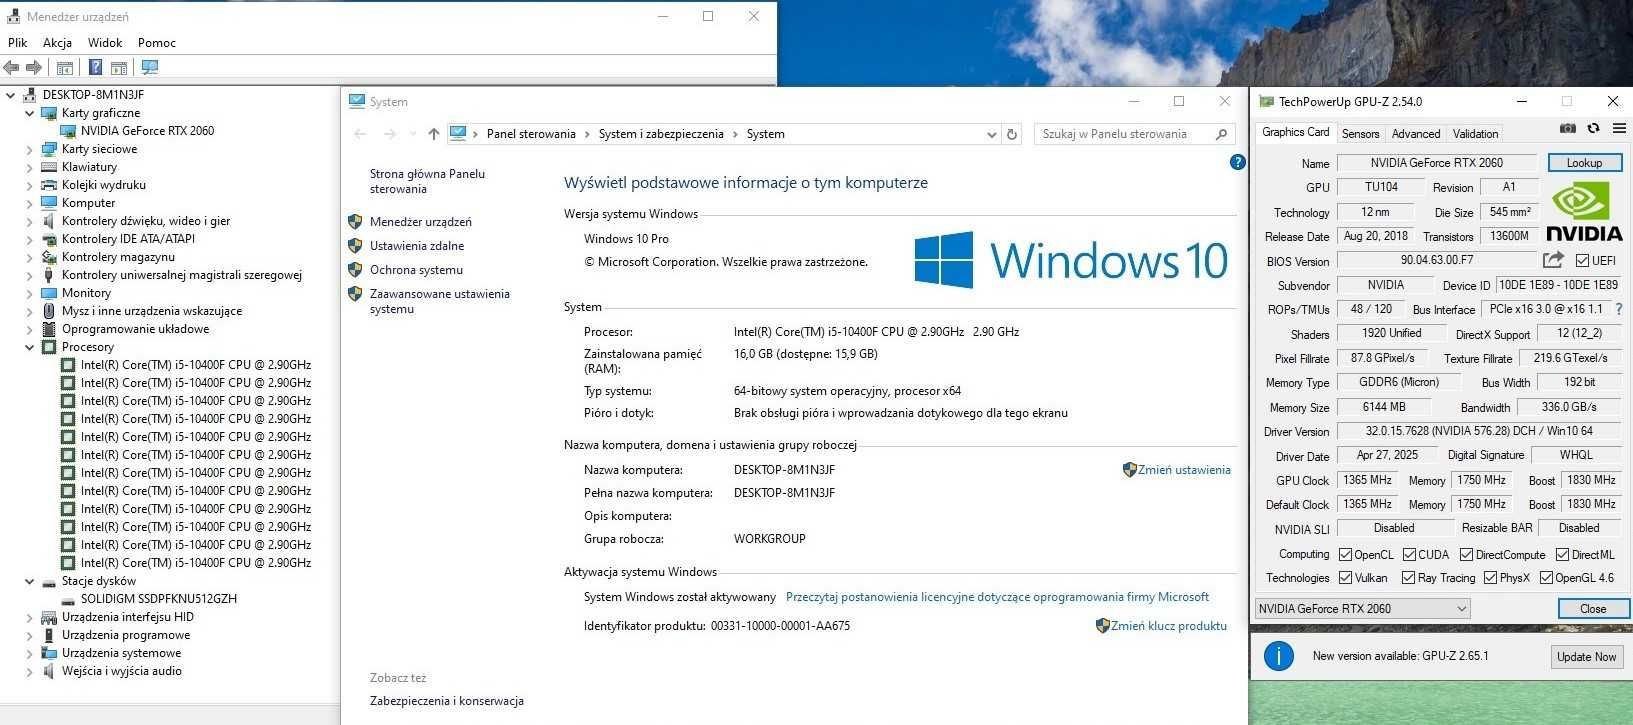Viewport: 1633px width, 725px height.
Task: Toggle the DirectCompute checkbox
Action: coord(1466,554)
